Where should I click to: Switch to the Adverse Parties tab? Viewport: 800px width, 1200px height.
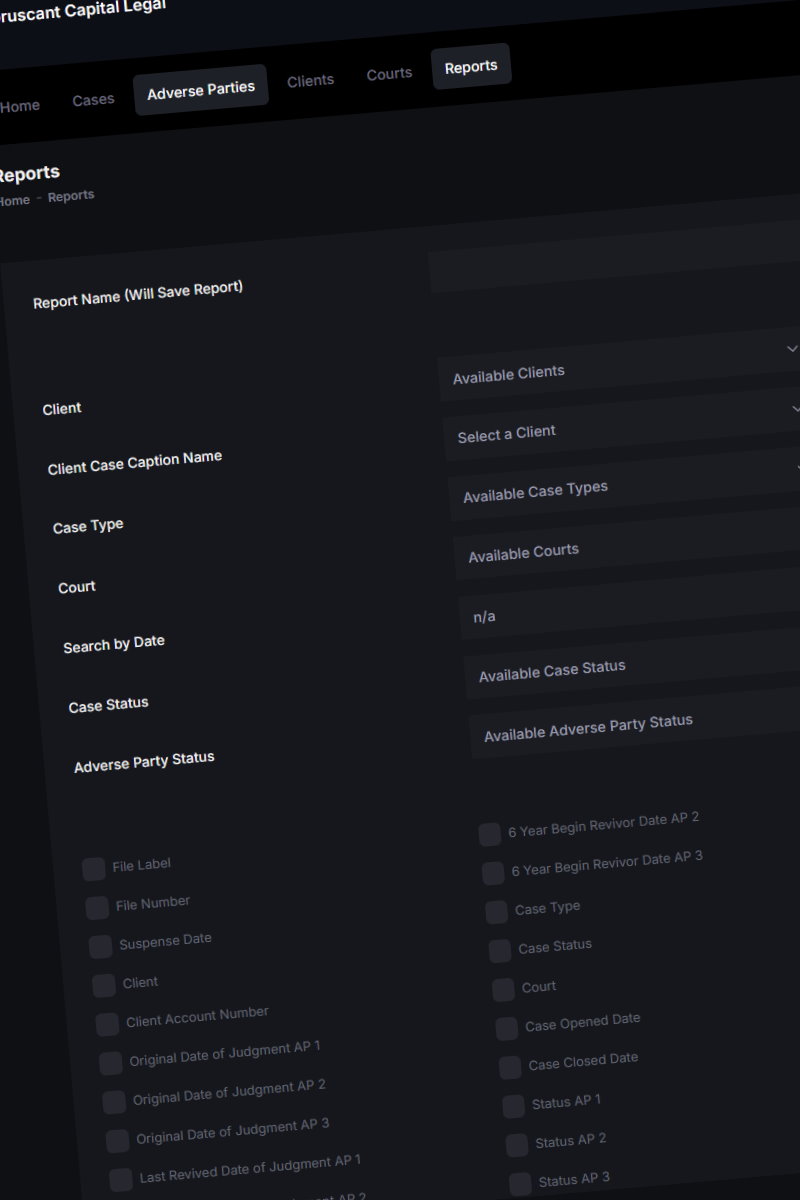click(201, 90)
